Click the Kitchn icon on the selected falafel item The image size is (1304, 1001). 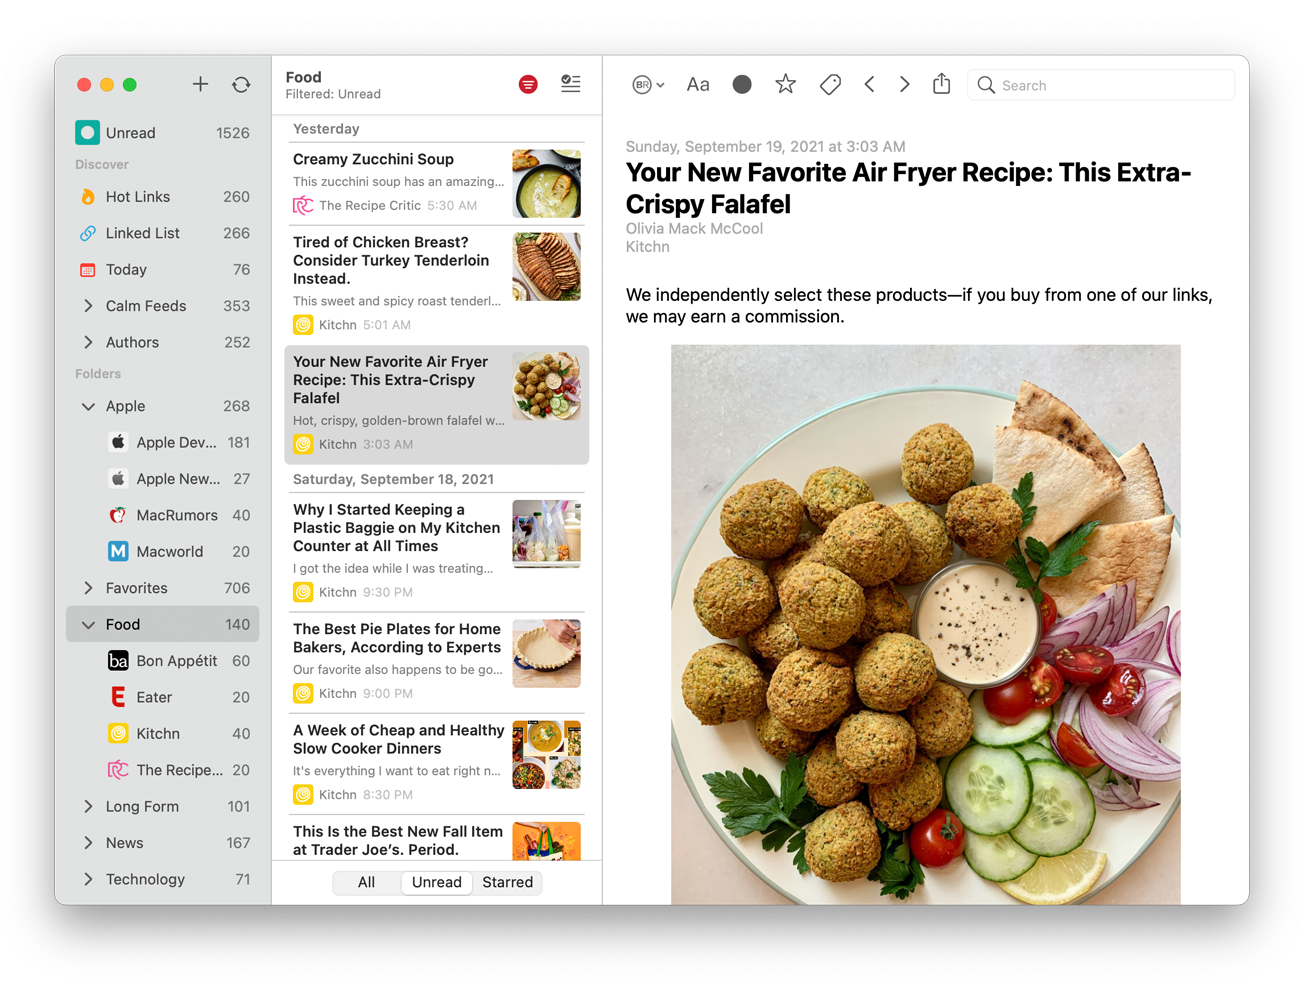(303, 444)
